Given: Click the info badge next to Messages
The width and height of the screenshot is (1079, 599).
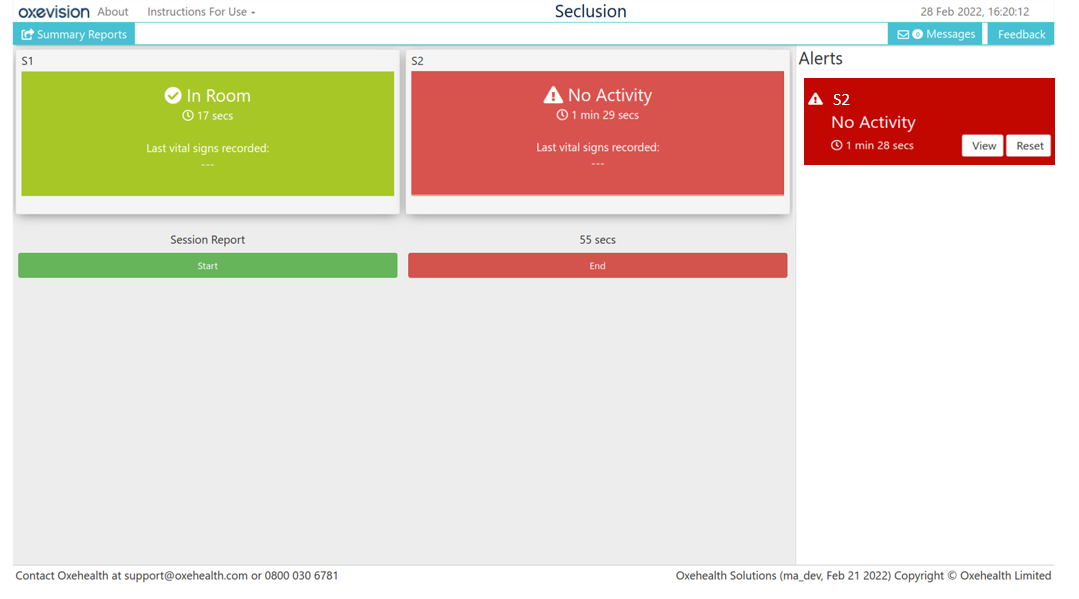Looking at the screenshot, I should [x=918, y=33].
